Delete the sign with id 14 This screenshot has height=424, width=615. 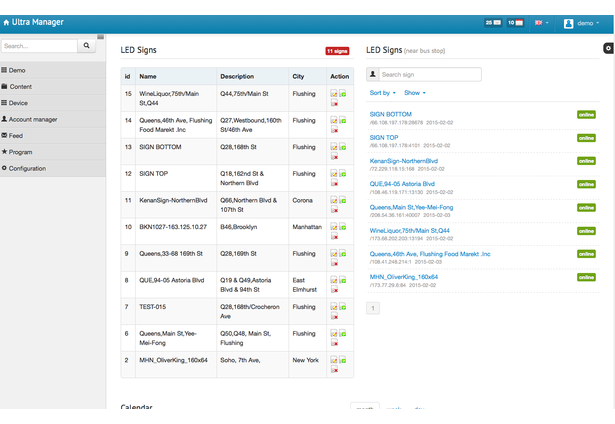[x=334, y=130]
